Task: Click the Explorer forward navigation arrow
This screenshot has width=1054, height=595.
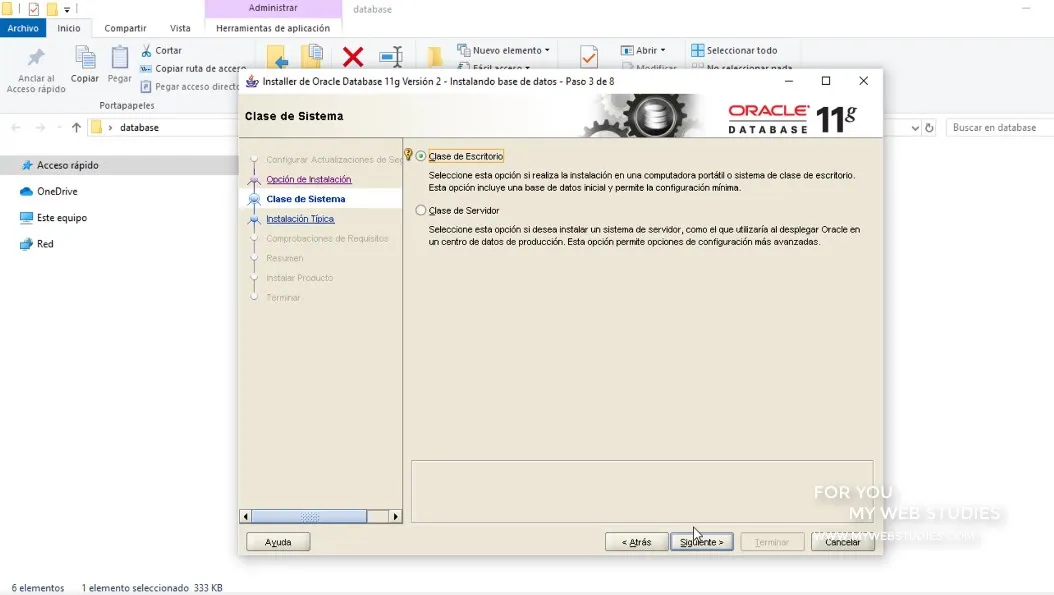Action: coord(40,128)
